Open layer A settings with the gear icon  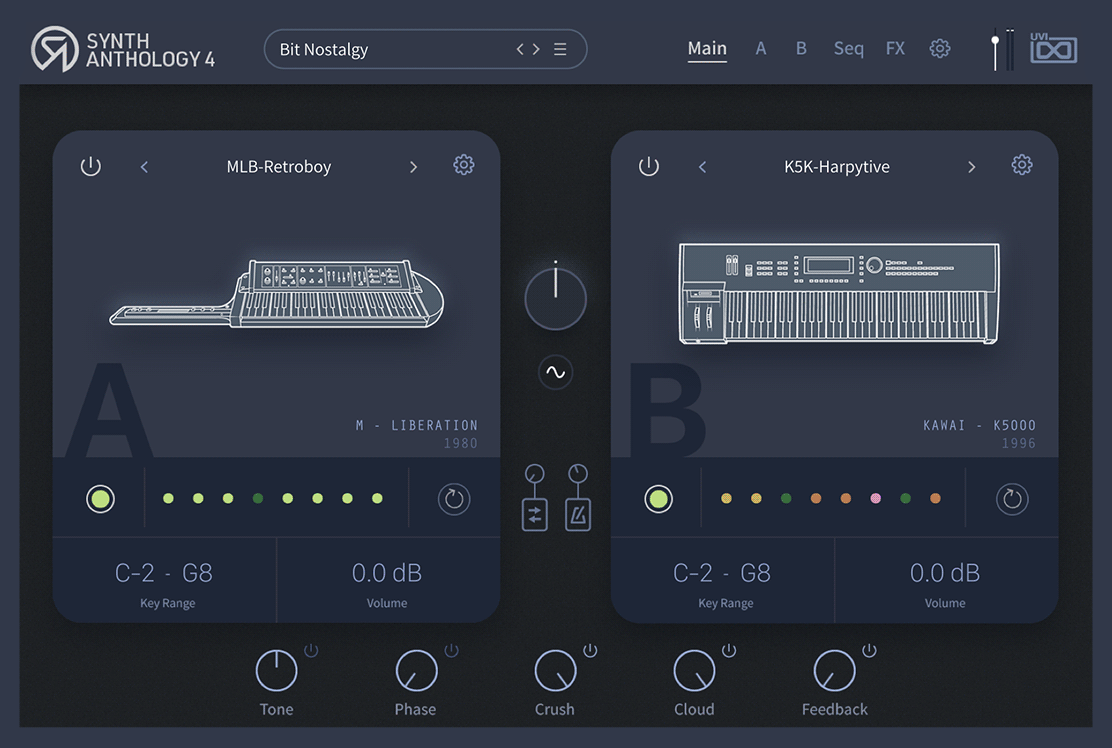click(x=463, y=164)
